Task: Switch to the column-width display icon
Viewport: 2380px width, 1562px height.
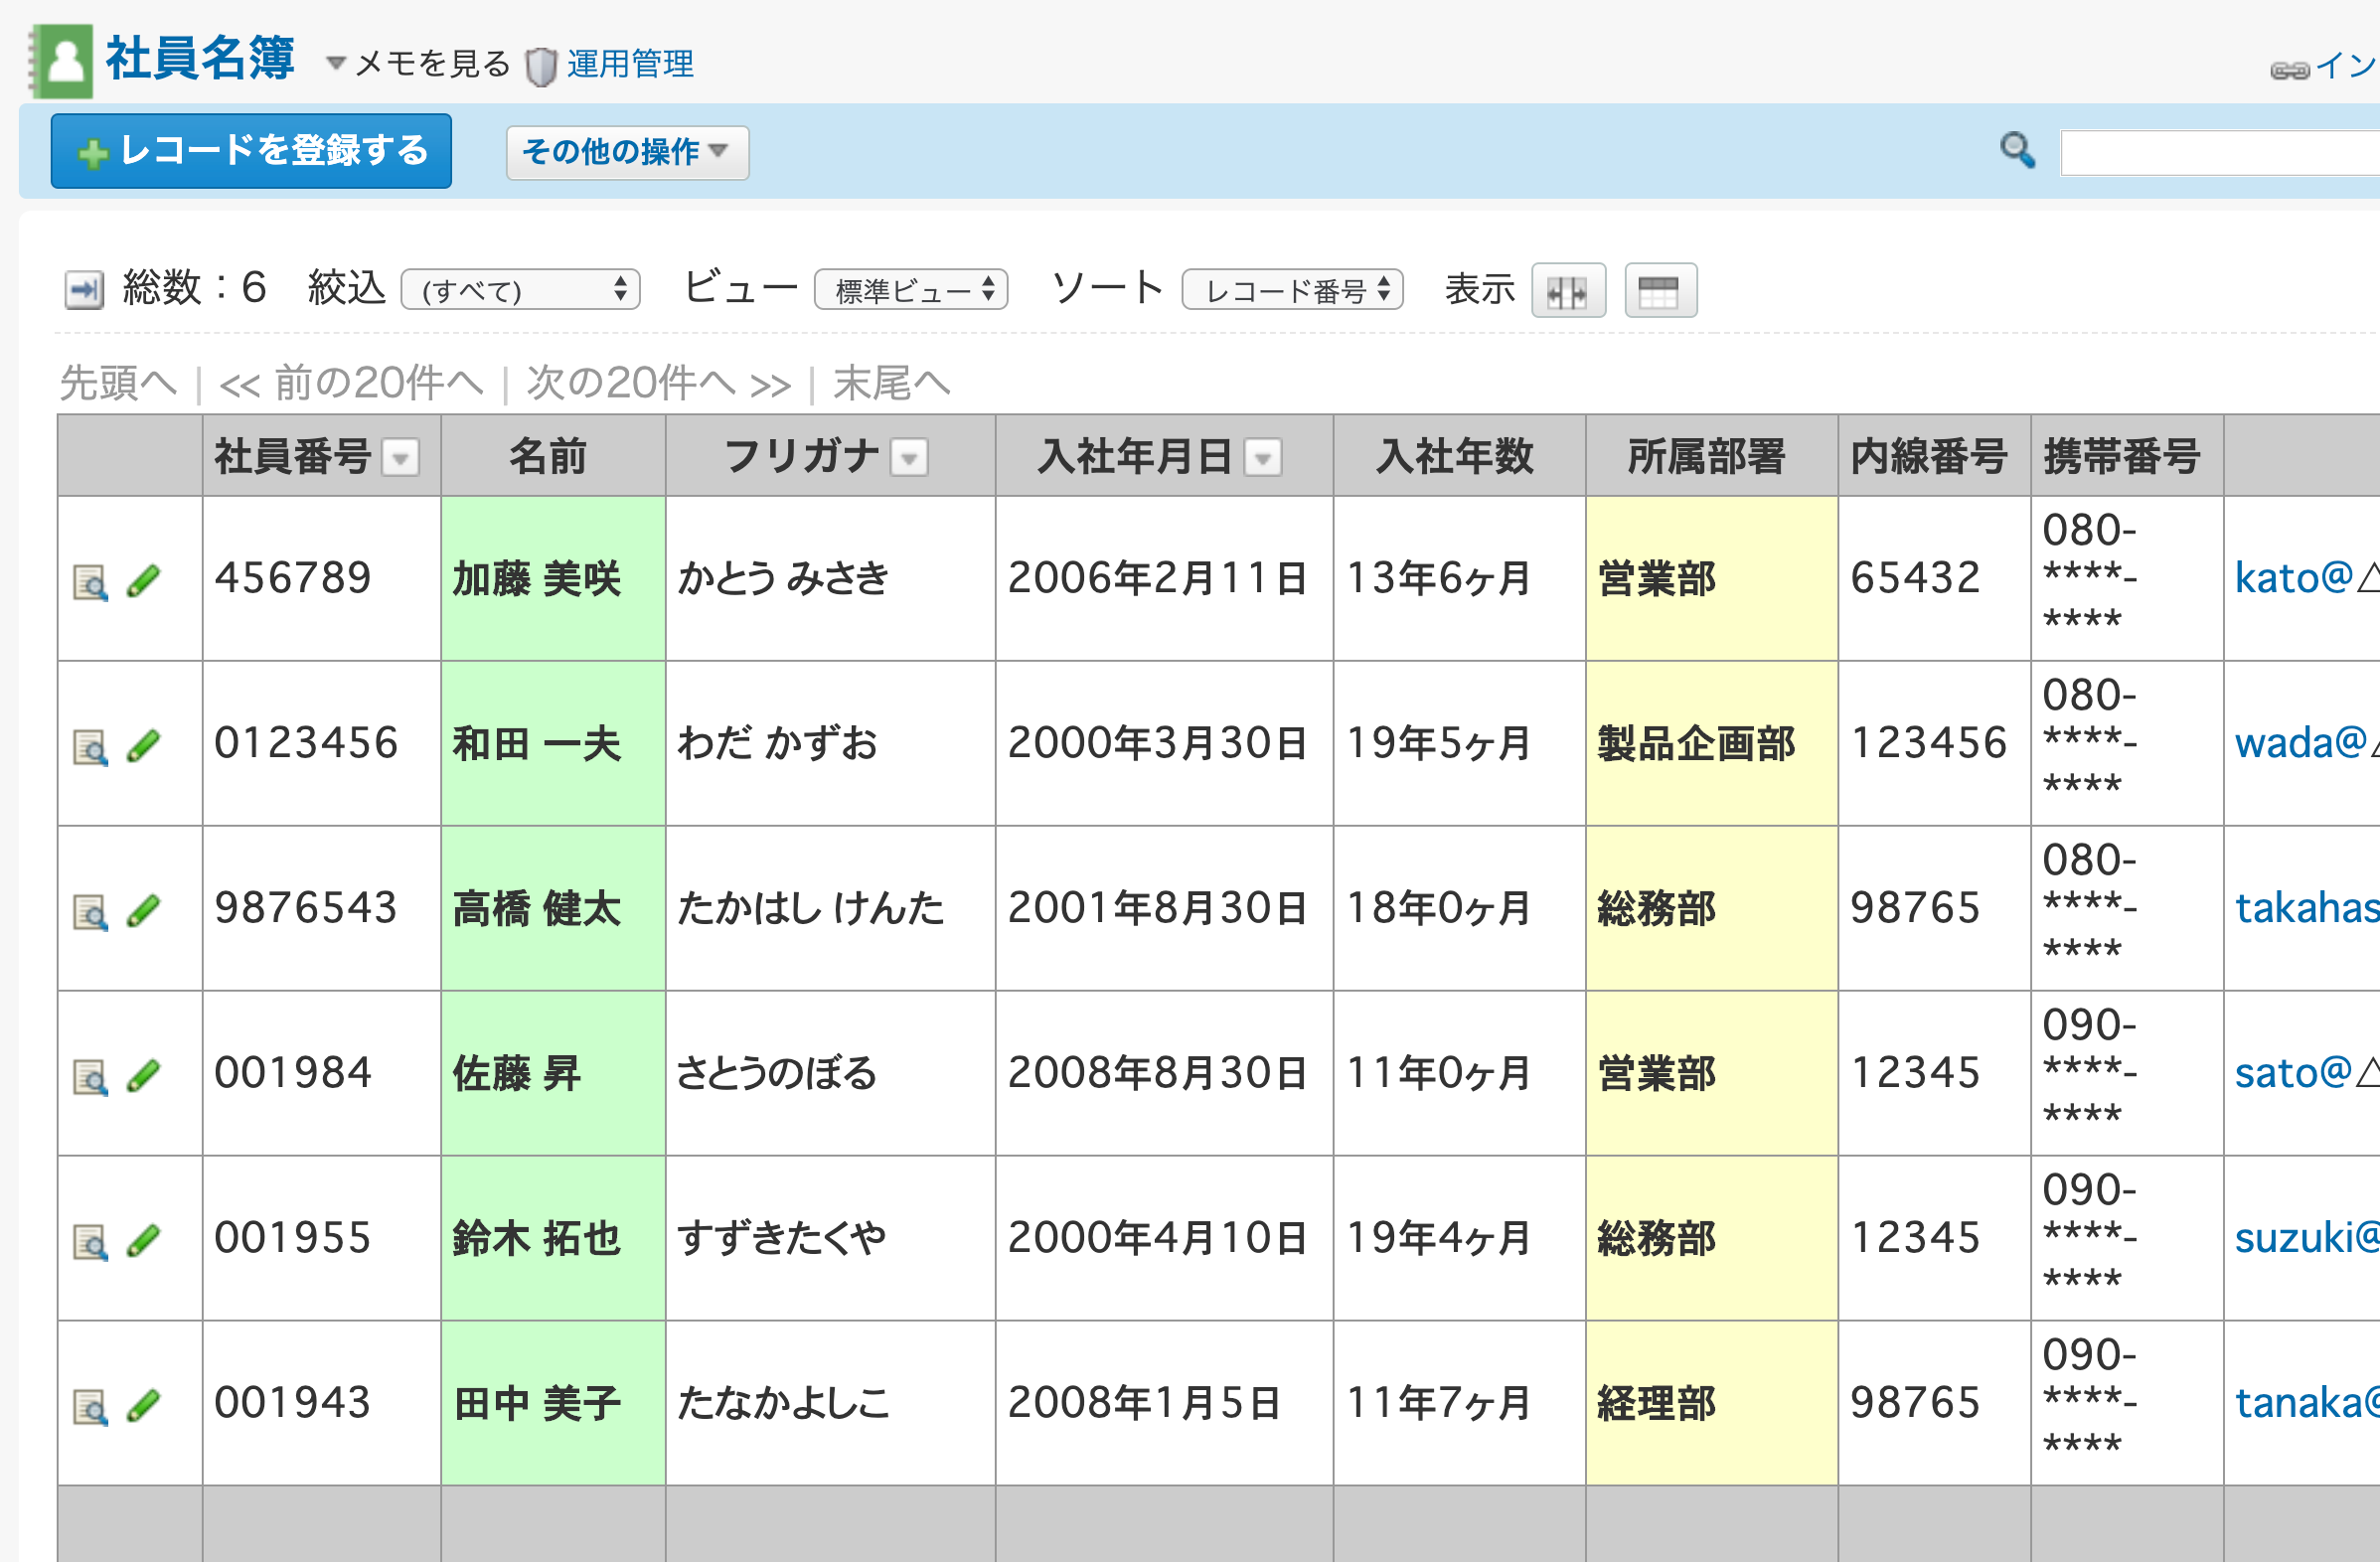Action: pos(1568,291)
